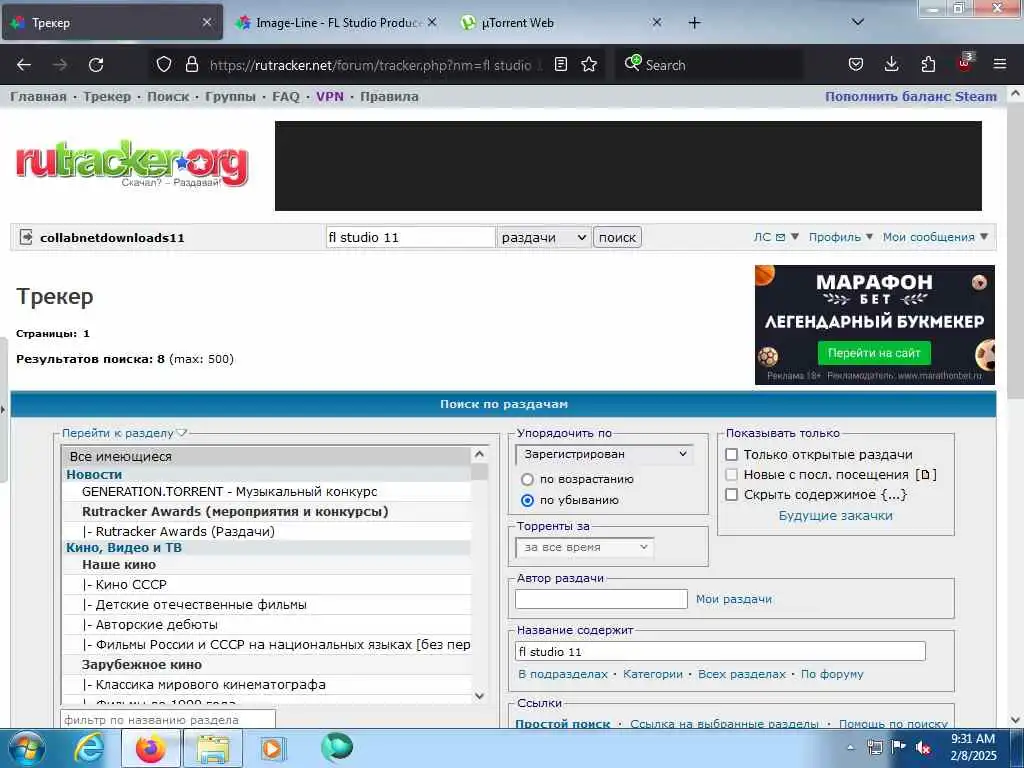This screenshot has width=1024, height=768.
Task: Click the Категории link
Action: (652, 674)
